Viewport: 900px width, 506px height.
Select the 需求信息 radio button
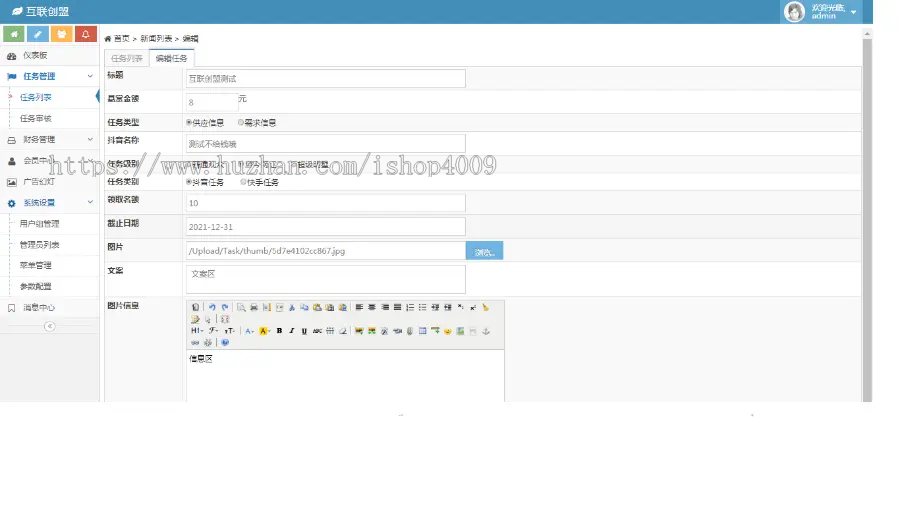tap(240, 123)
